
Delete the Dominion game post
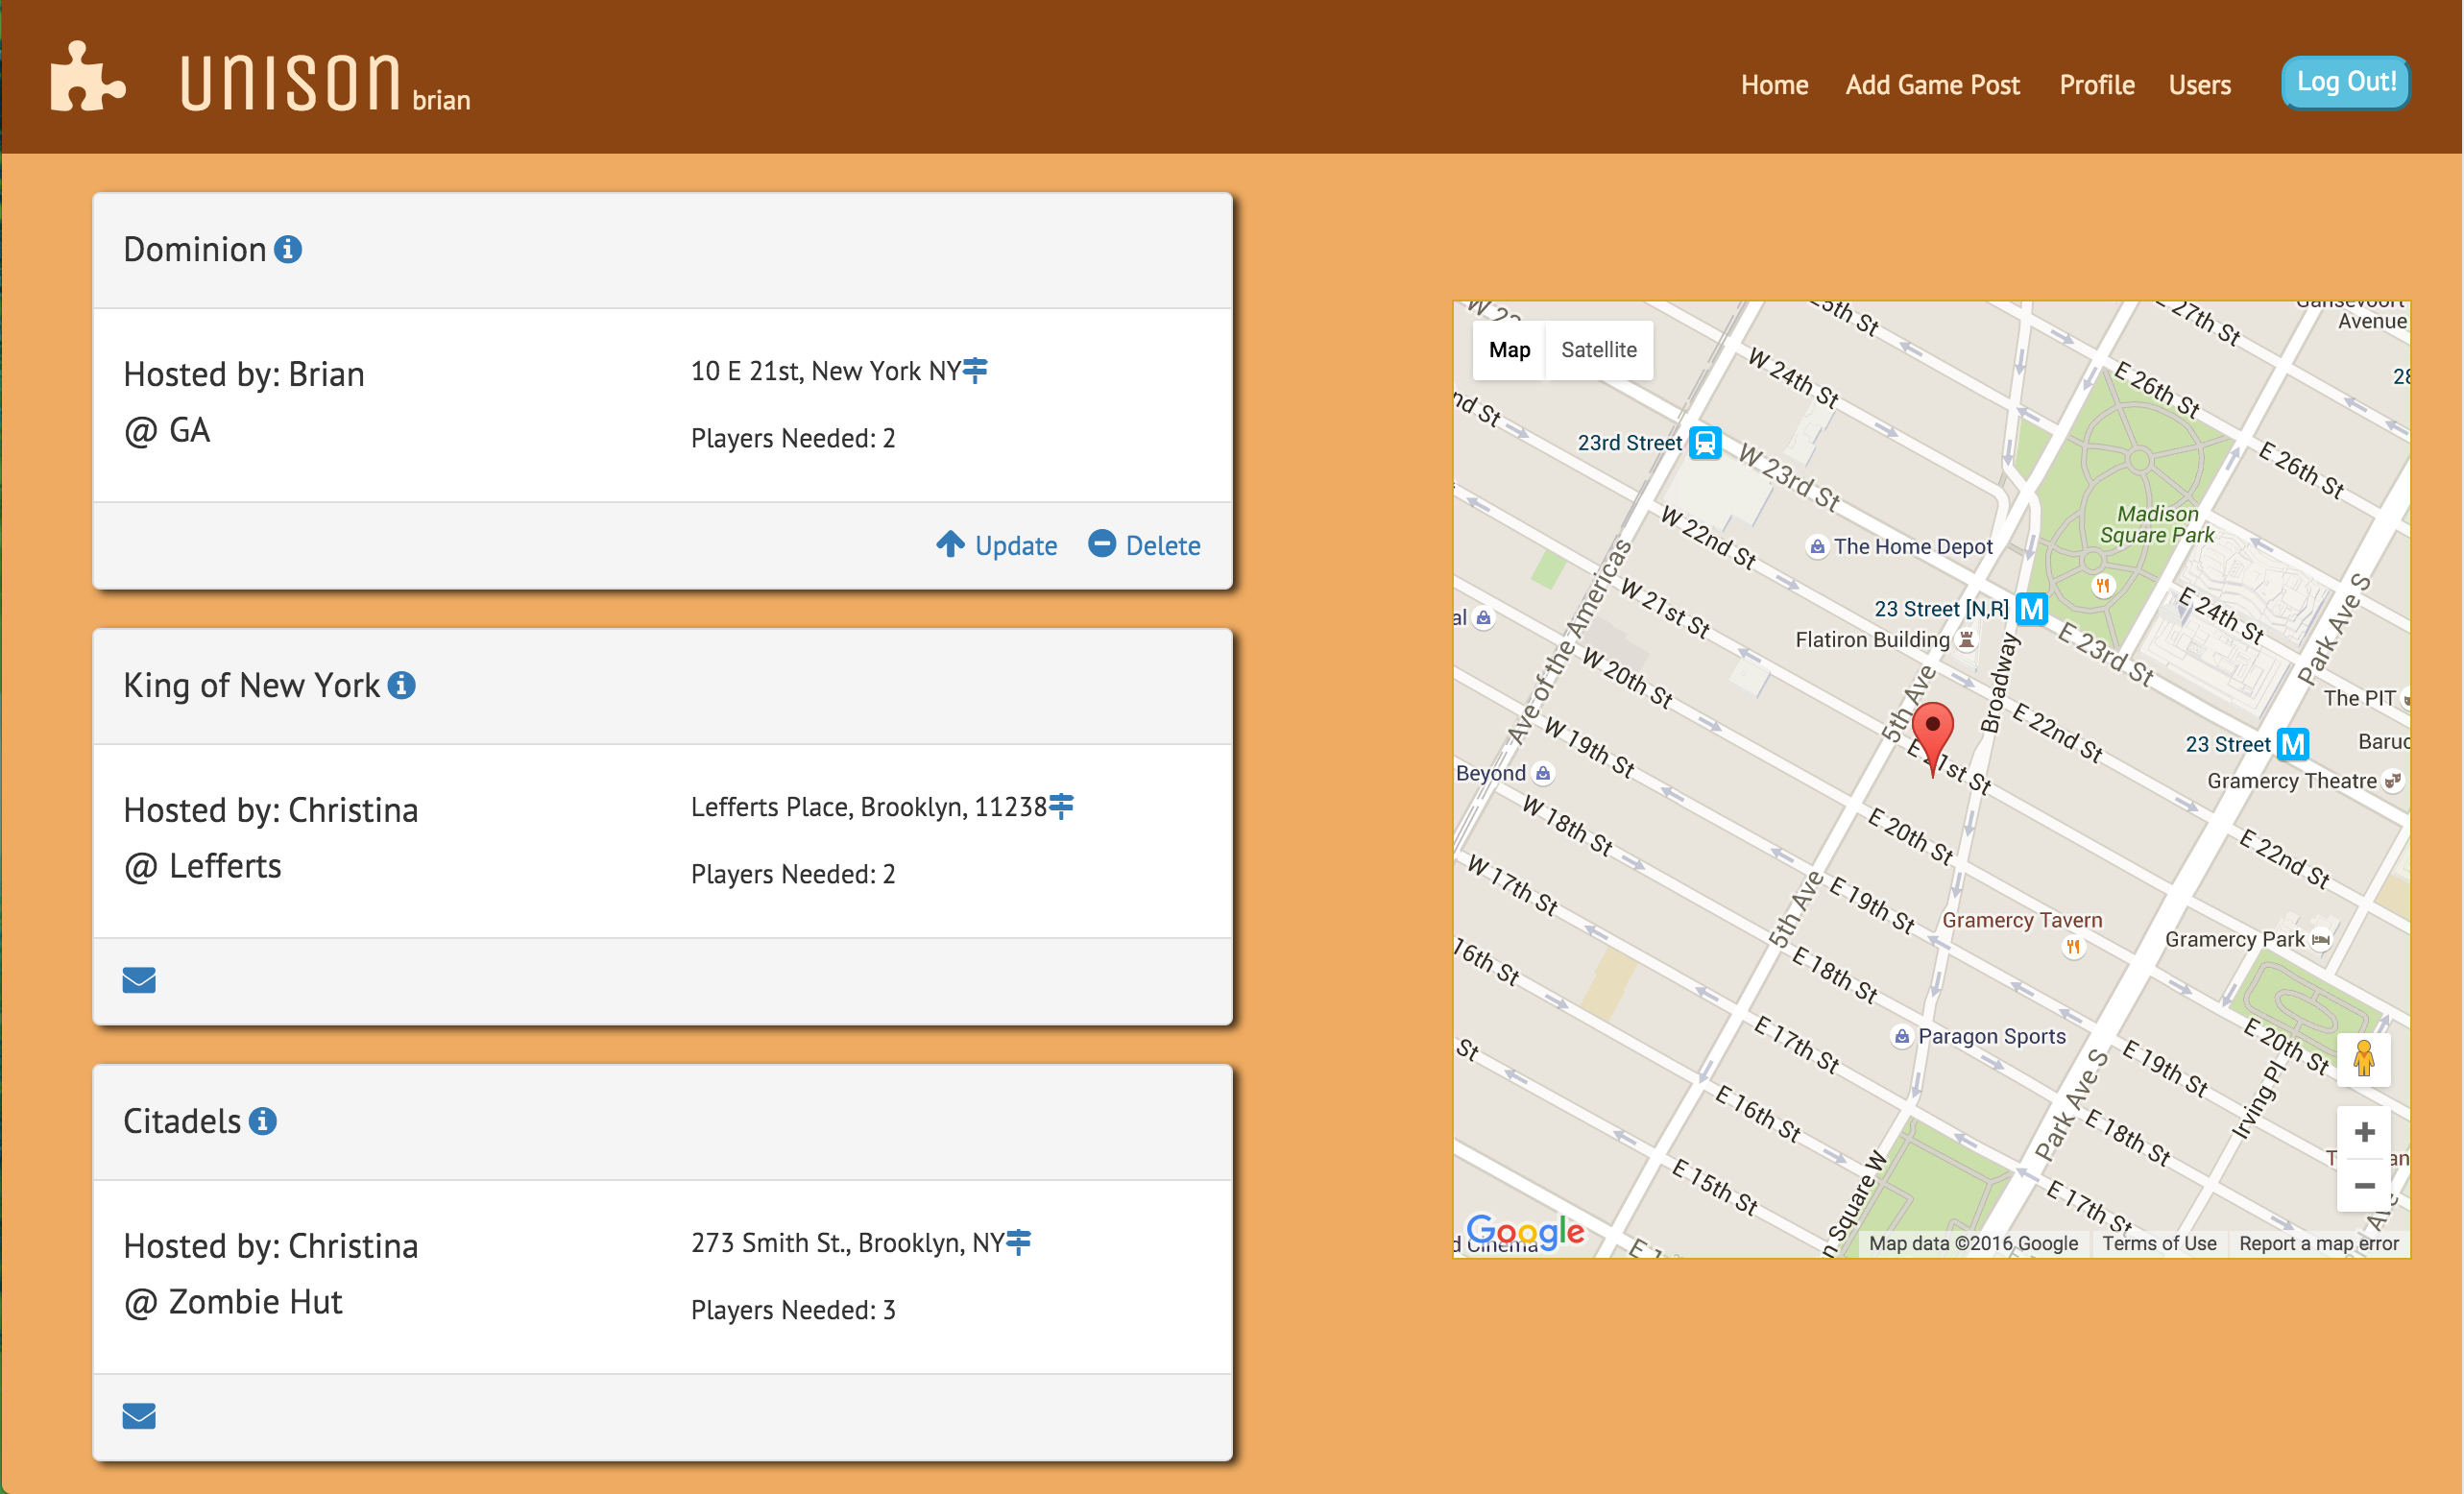(1144, 545)
